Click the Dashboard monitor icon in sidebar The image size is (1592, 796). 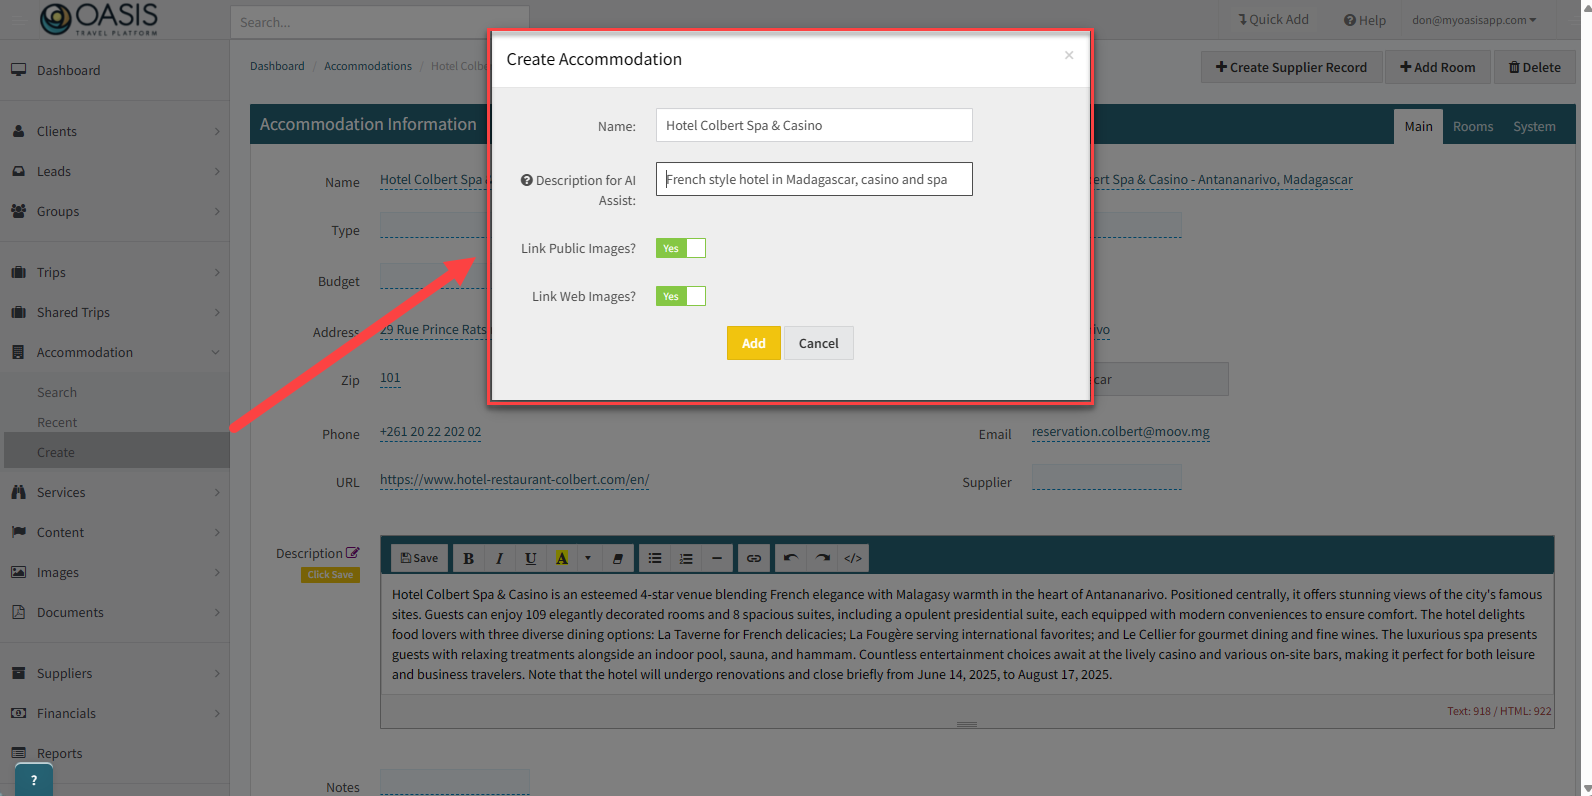tap(18, 70)
